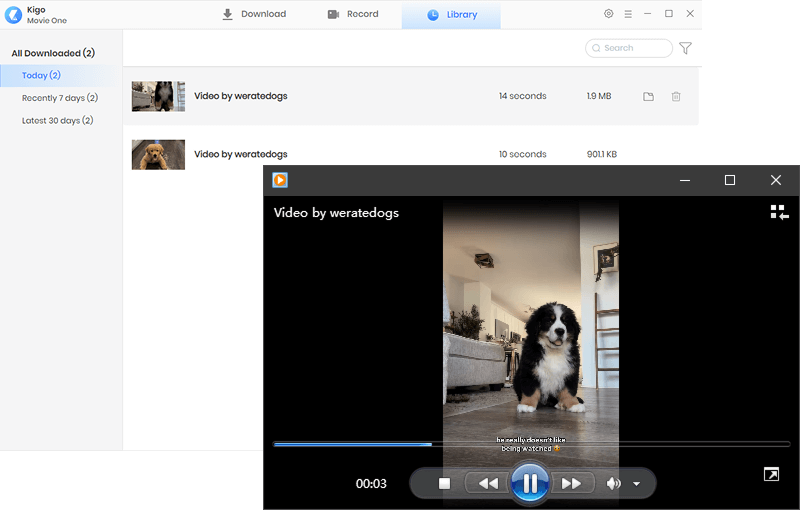Delete the 1.9 MB video

(676, 96)
